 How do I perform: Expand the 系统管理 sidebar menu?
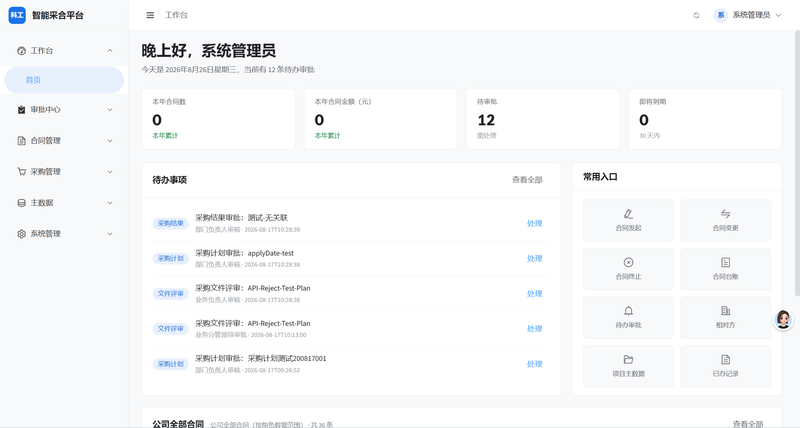point(64,234)
